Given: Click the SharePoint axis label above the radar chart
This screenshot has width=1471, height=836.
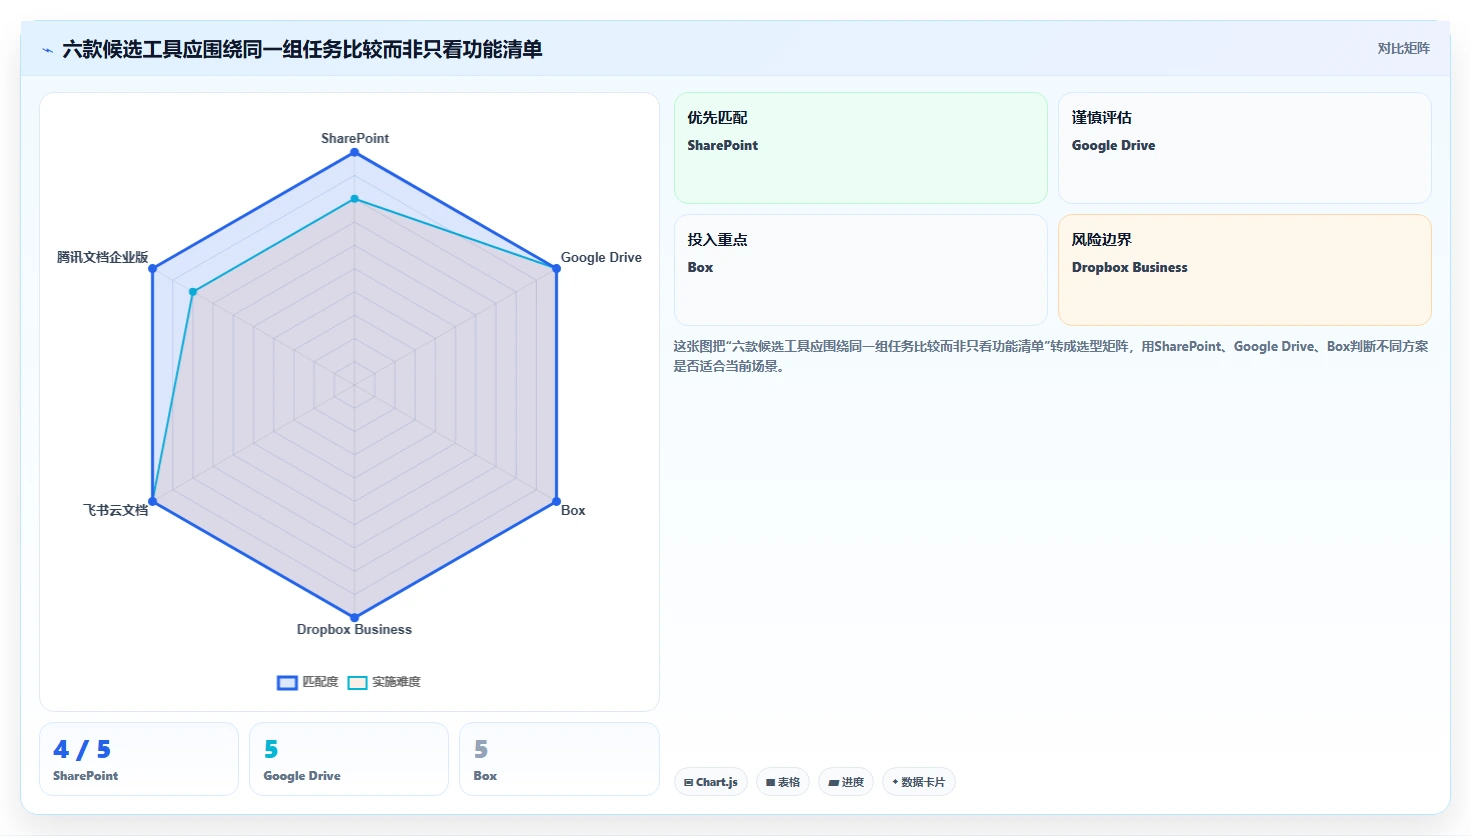Looking at the screenshot, I should [355, 138].
